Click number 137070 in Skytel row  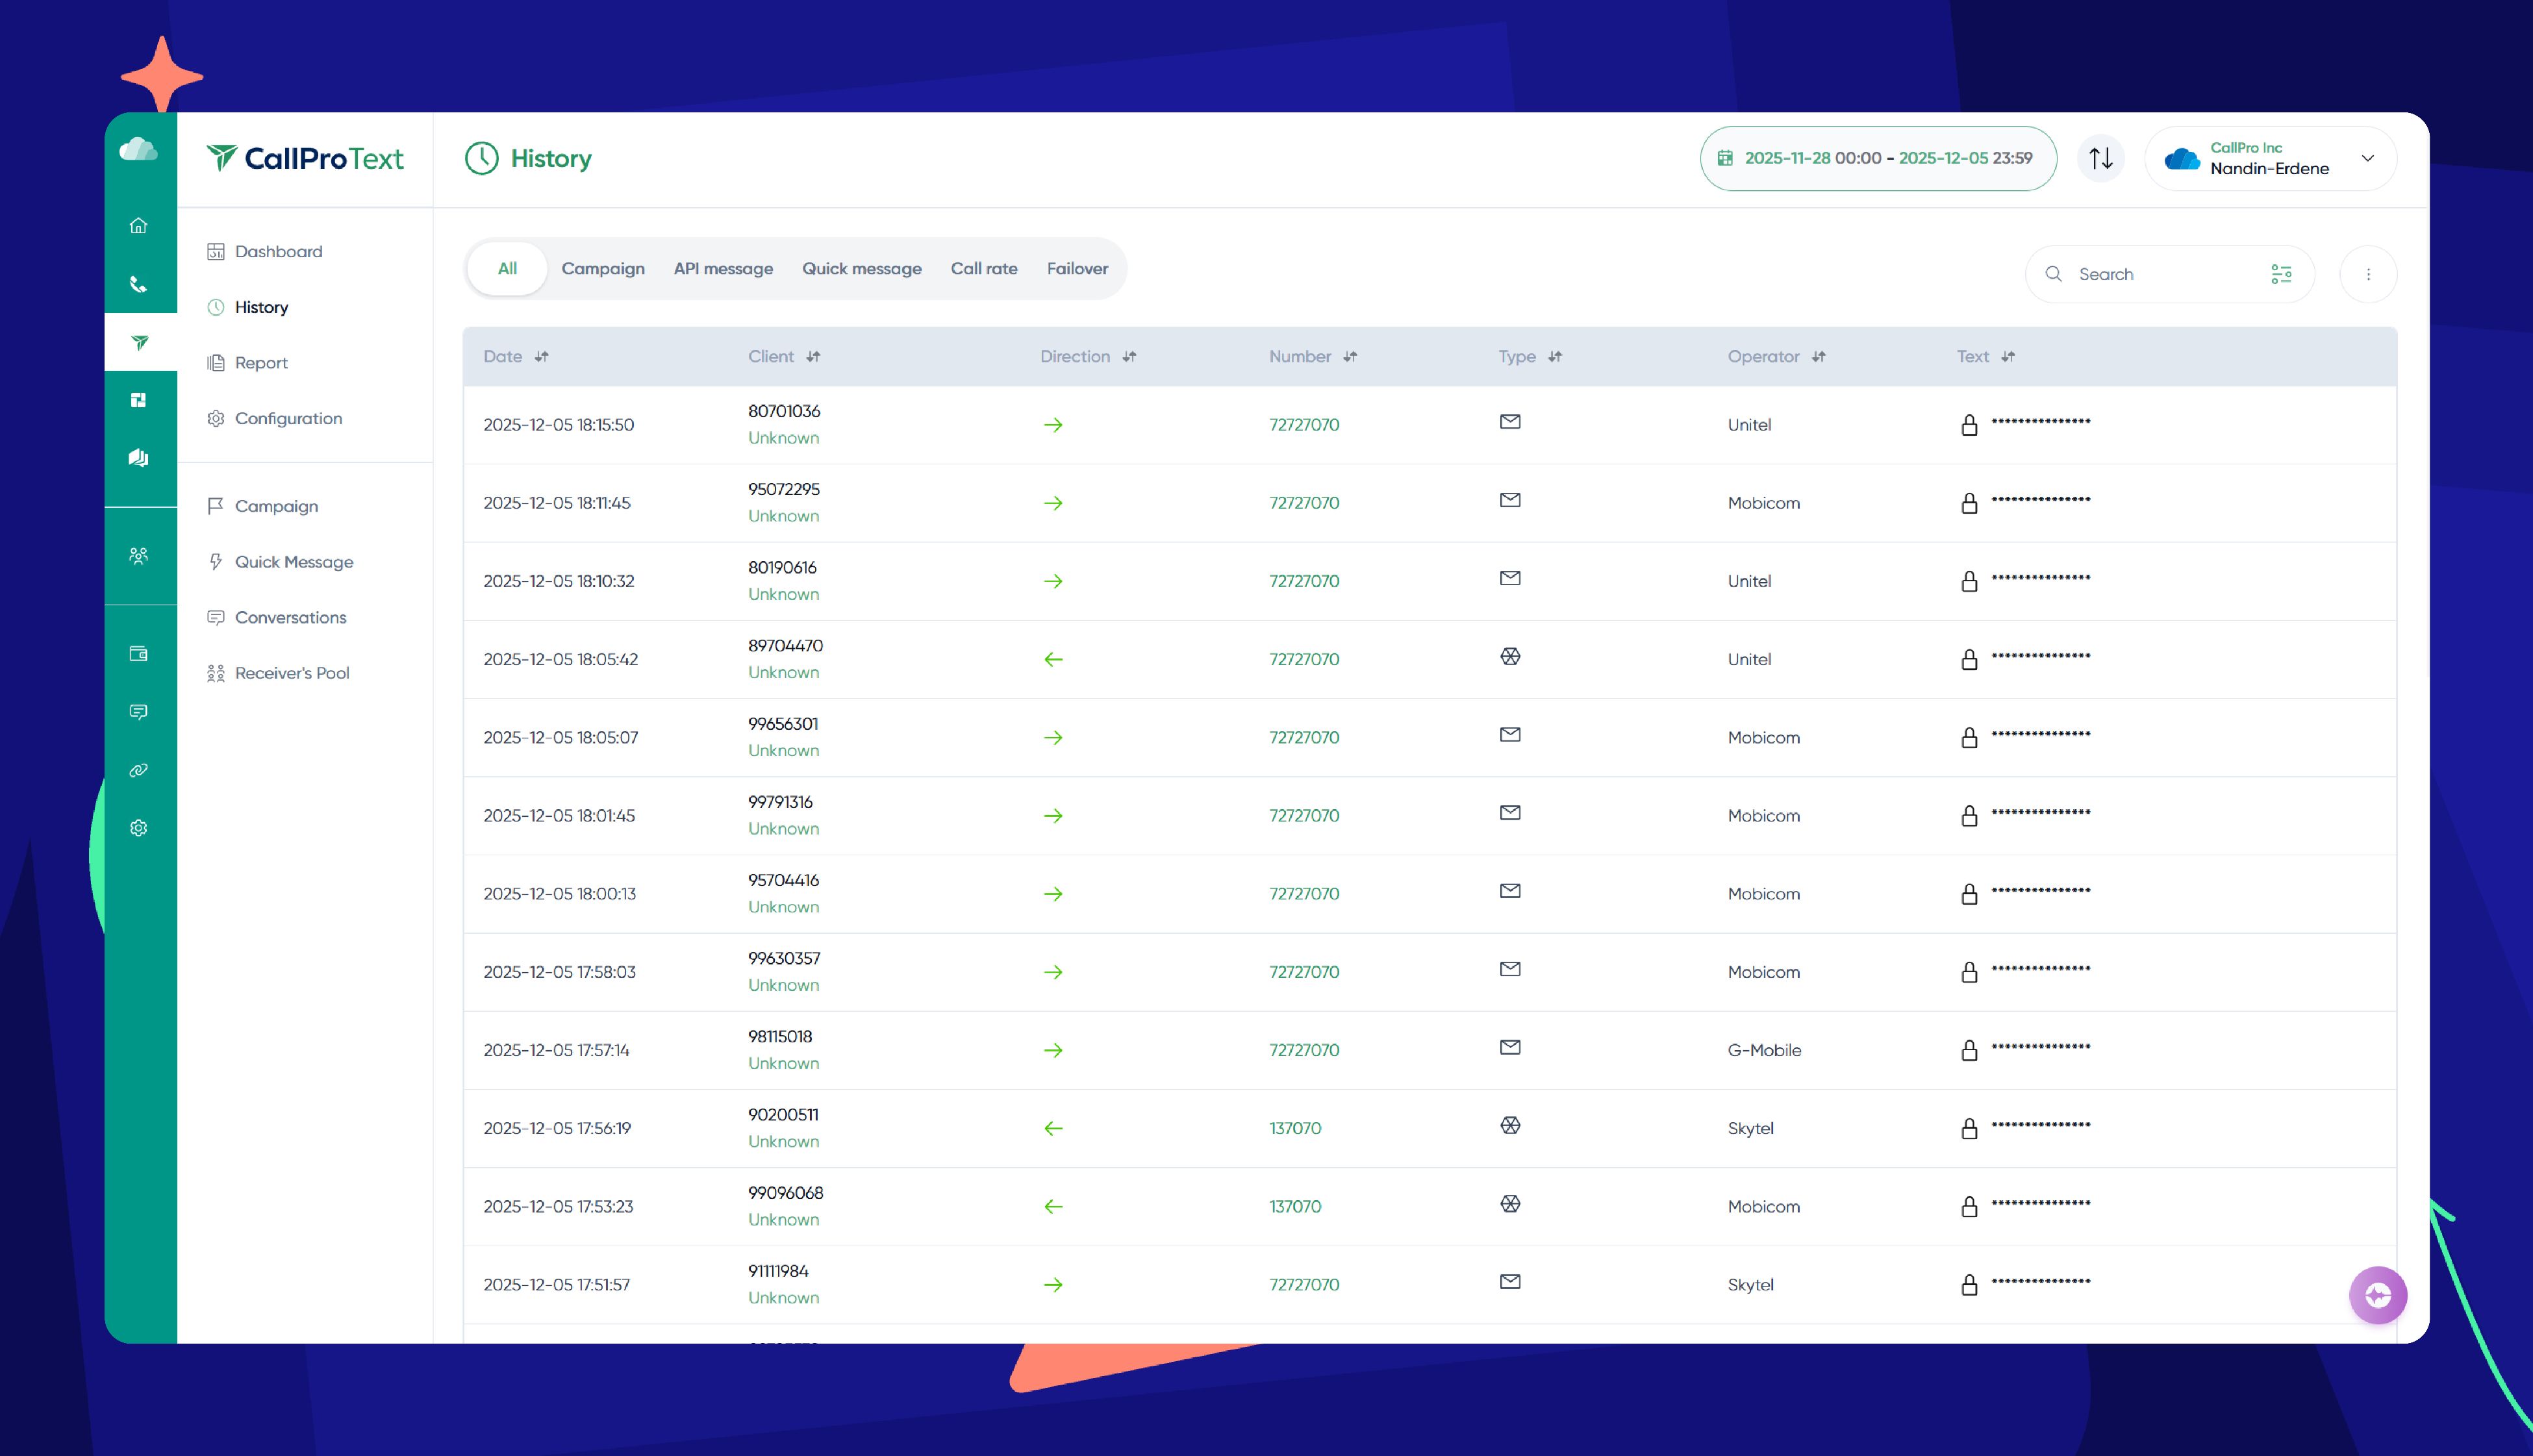pos(1295,1128)
